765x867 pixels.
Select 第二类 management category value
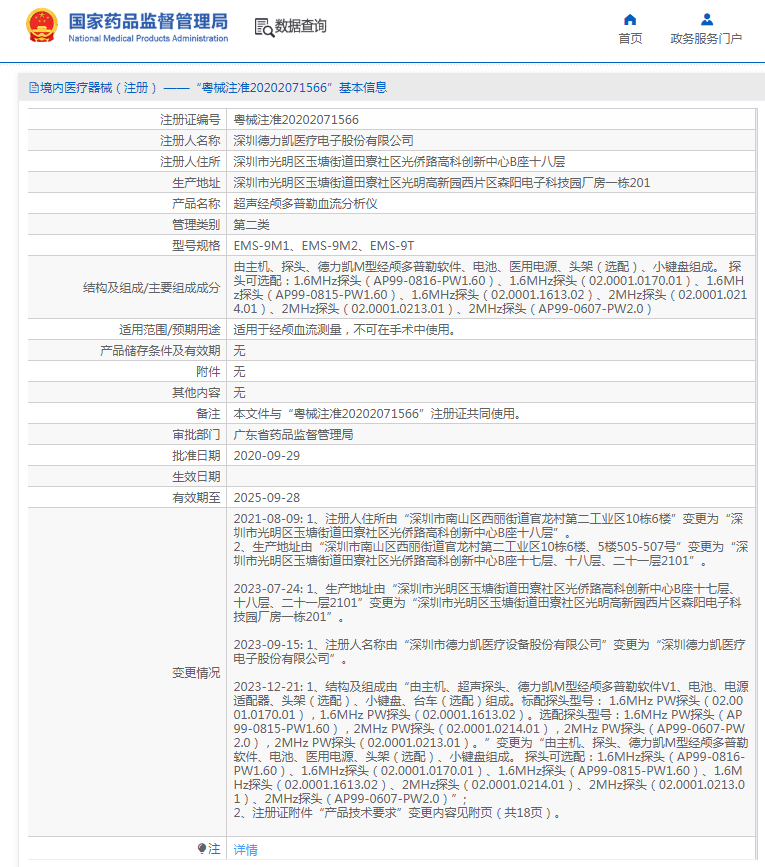pyautogui.click(x=251, y=224)
